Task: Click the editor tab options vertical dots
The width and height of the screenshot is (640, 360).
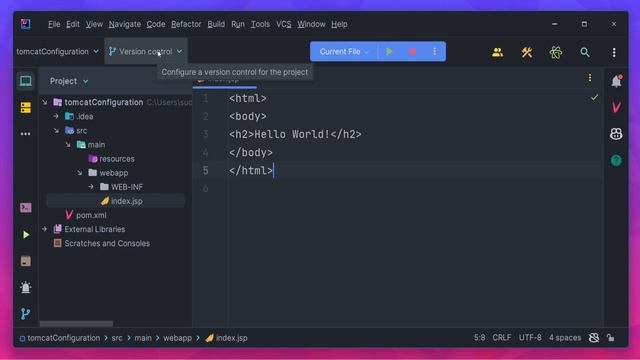Action: click(590, 78)
